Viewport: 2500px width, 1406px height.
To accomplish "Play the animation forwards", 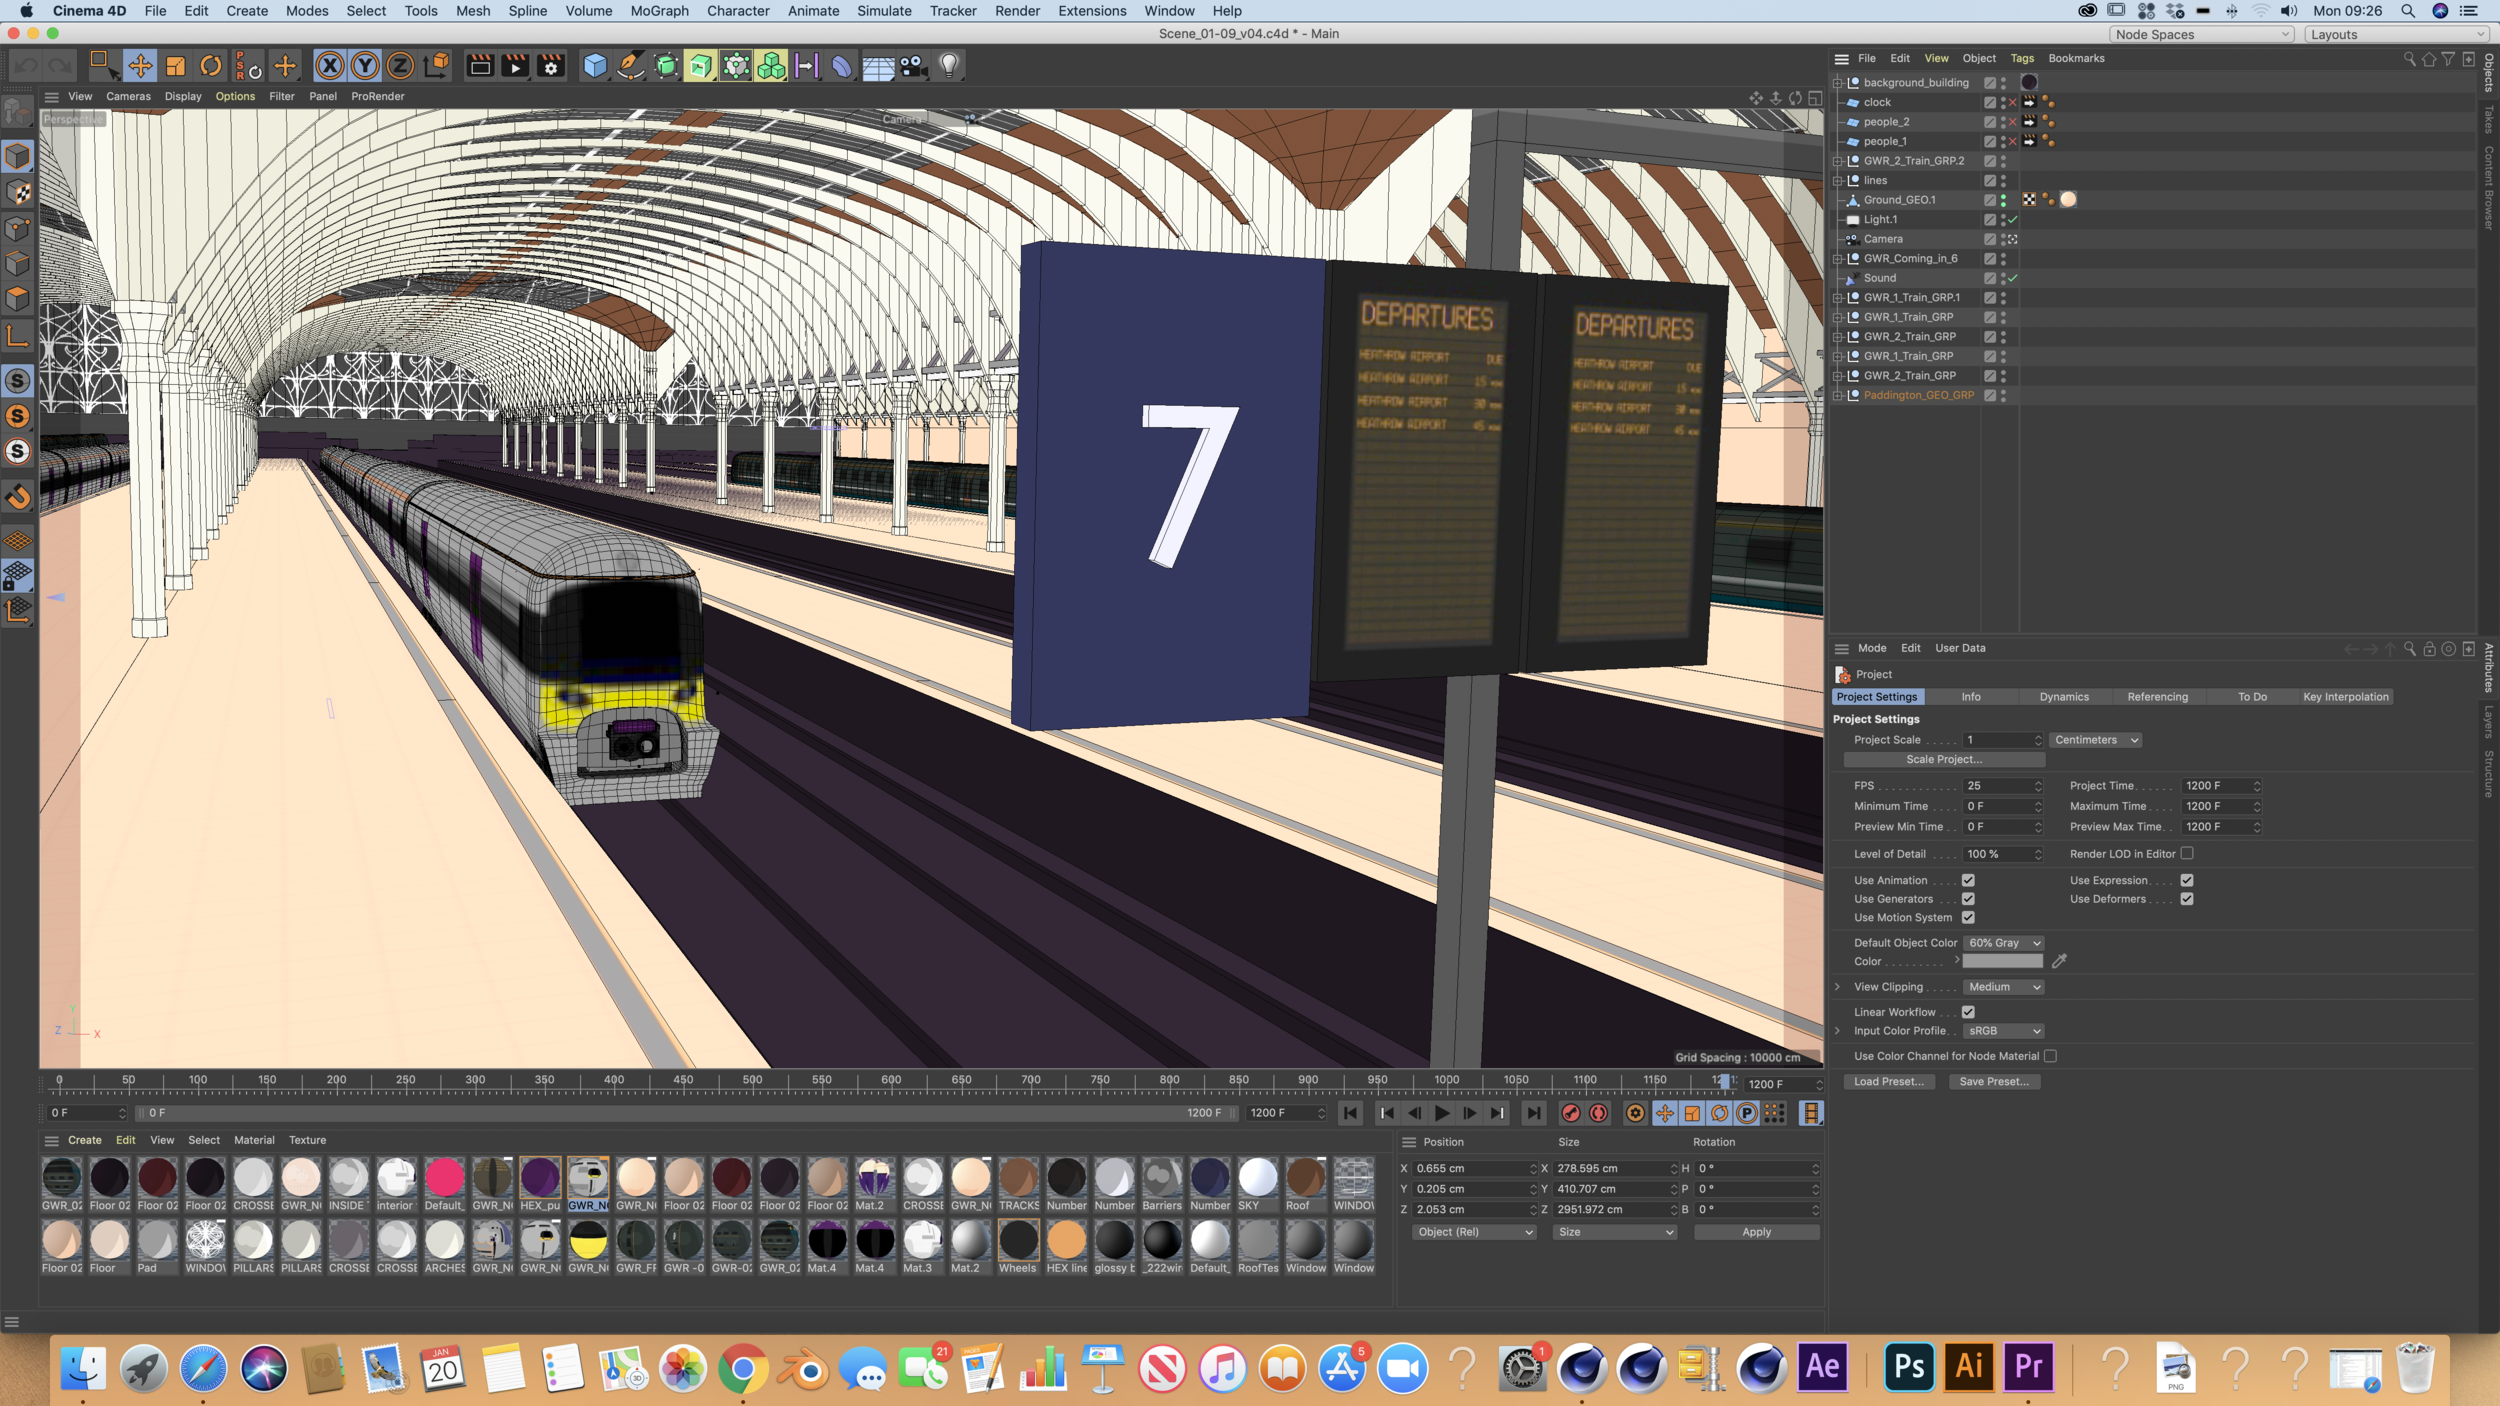I will coord(1442,1113).
